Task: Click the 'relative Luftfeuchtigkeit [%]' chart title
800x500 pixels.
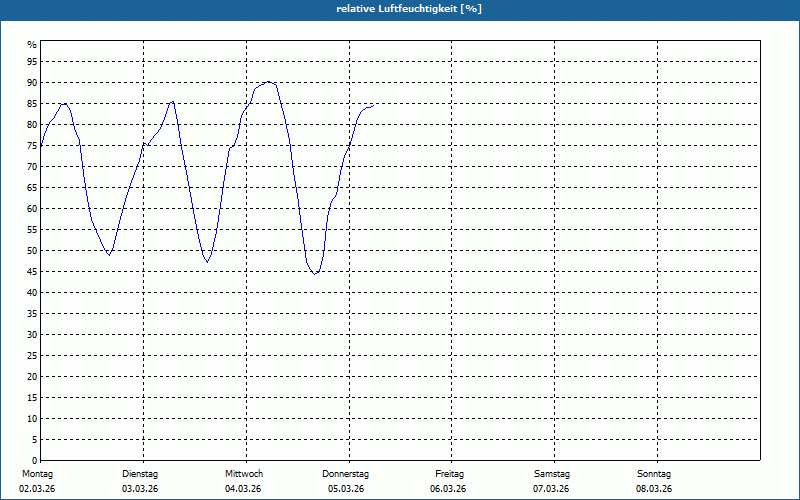Action: point(409,9)
